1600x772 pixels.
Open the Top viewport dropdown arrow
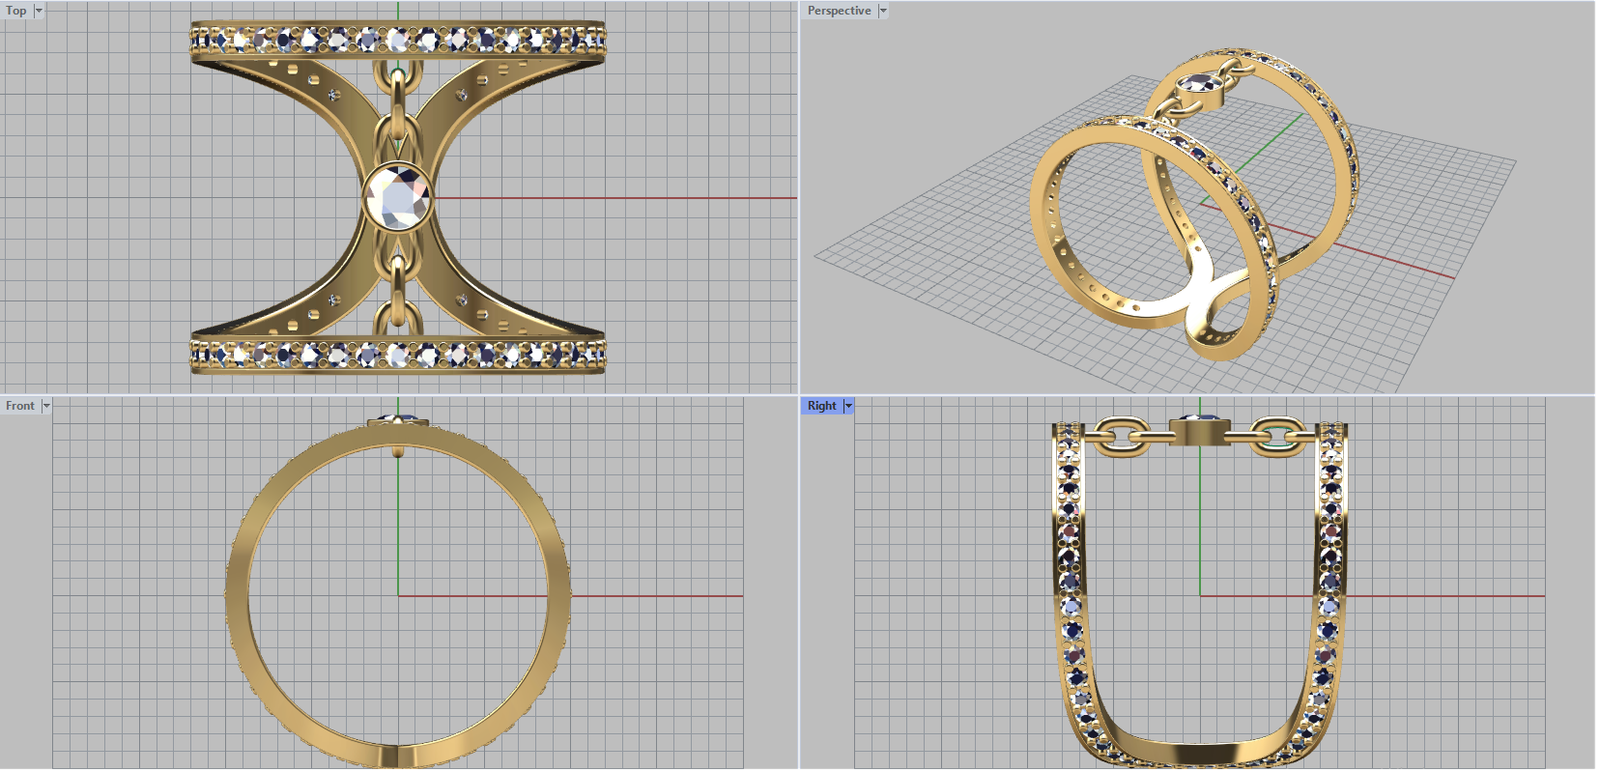(x=39, y=11)
